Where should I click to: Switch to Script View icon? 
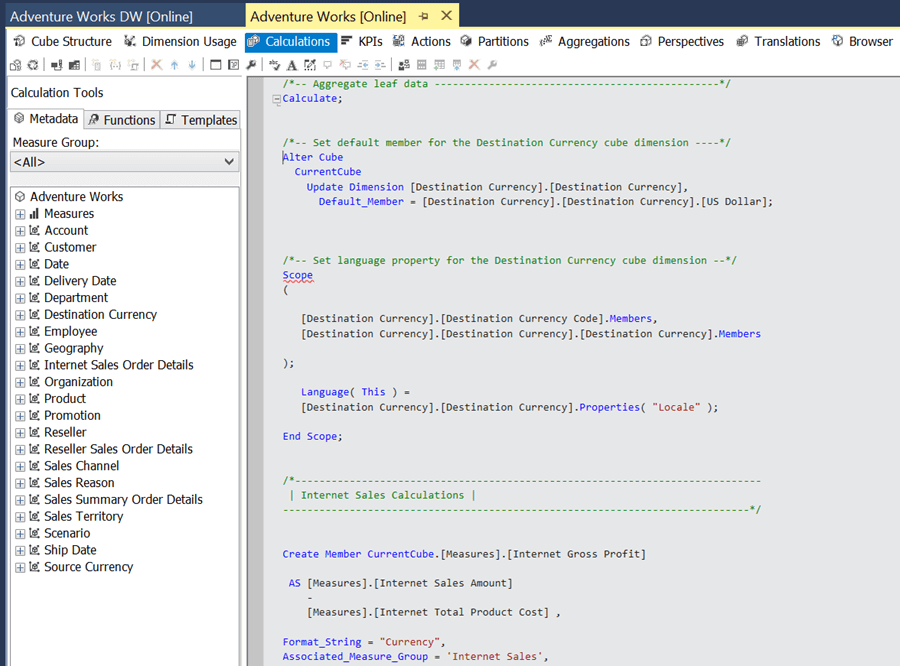233,65
